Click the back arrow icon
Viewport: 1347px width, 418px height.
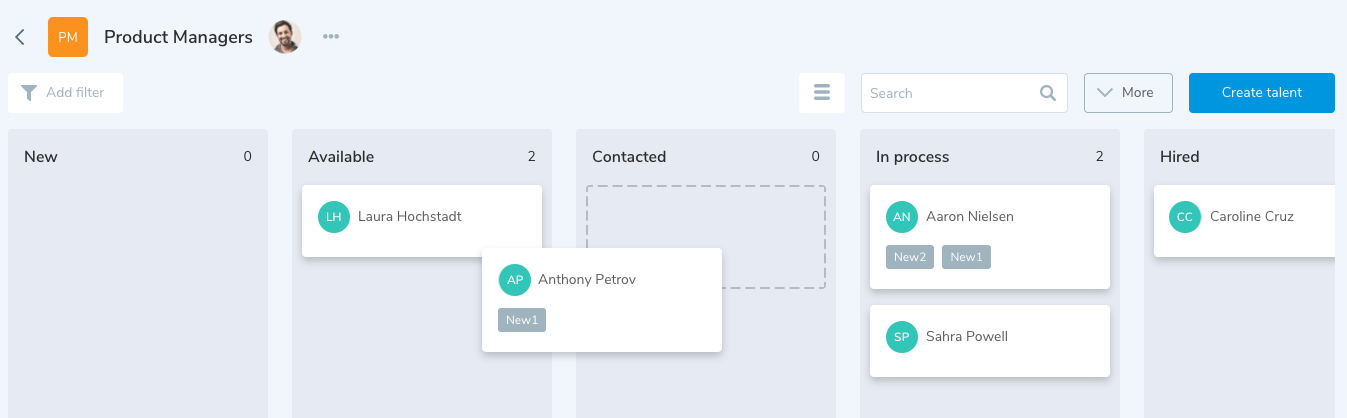[19, 37]
